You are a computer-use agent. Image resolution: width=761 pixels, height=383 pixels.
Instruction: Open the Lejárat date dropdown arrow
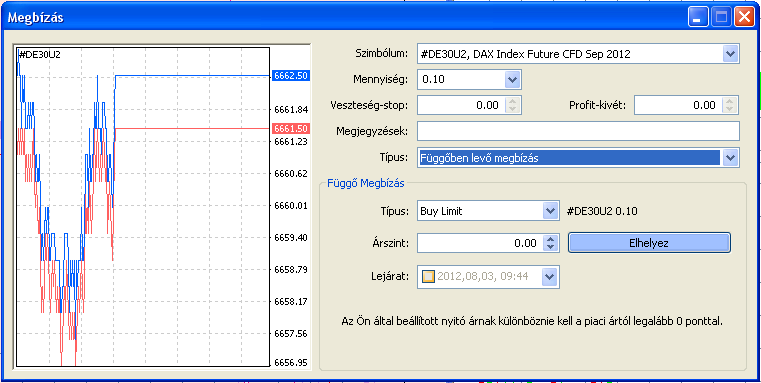(x=549, y=277)
